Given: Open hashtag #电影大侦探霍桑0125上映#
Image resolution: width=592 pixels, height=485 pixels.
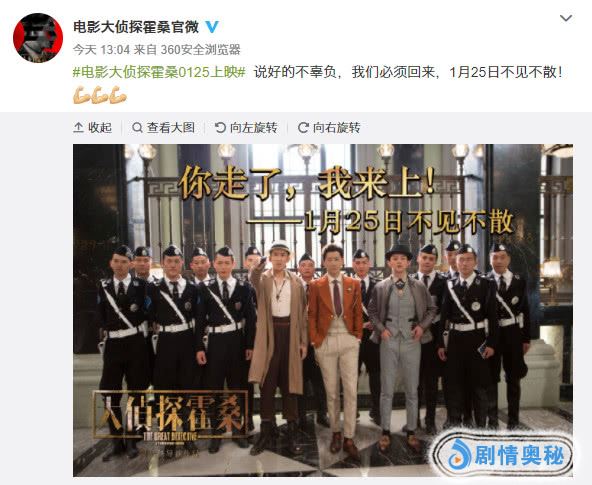Looking at the screenshot, I should pos(159,72).
